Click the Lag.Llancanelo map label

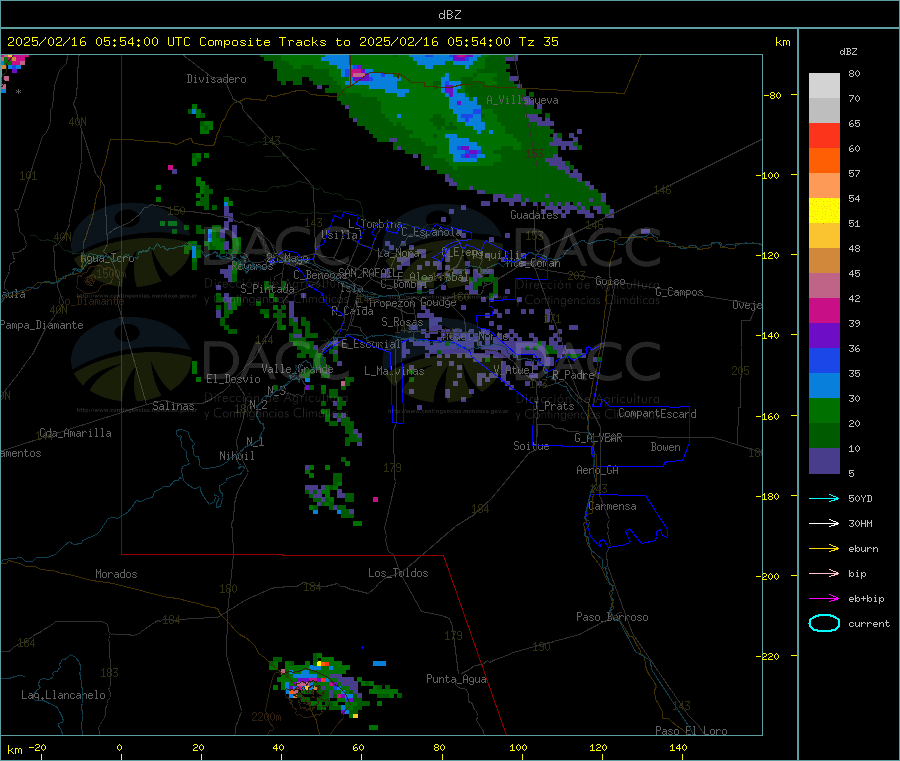pos(63,696)
